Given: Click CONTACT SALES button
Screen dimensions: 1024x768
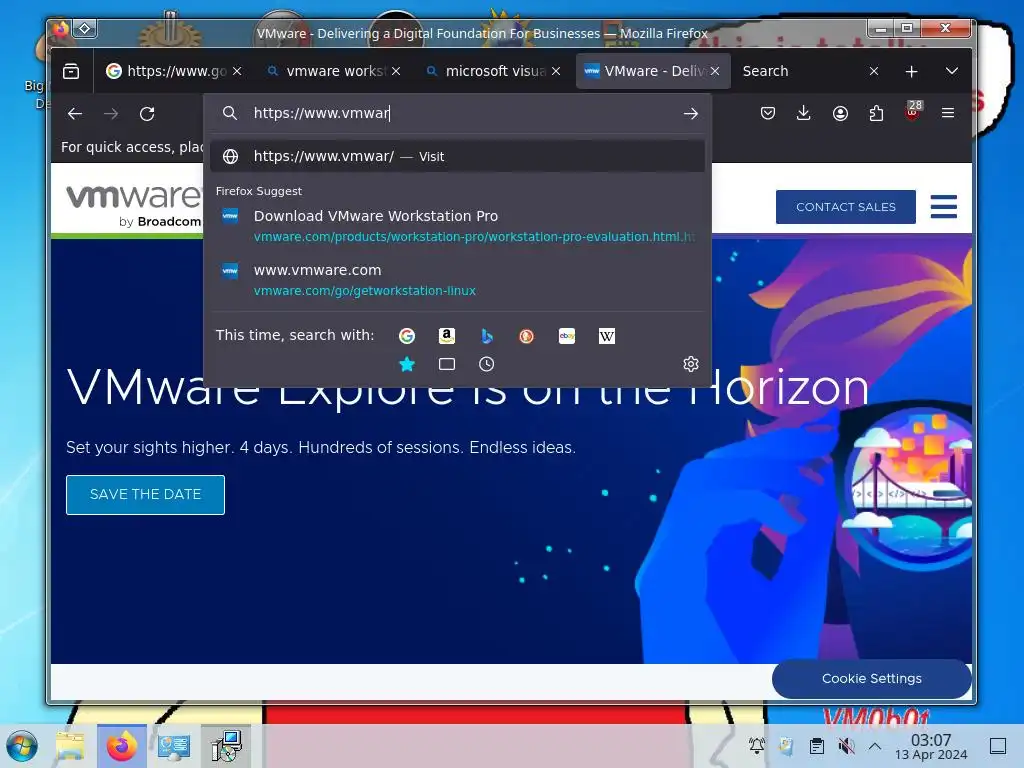Looking at the screenshot, I should pos(846,207).
